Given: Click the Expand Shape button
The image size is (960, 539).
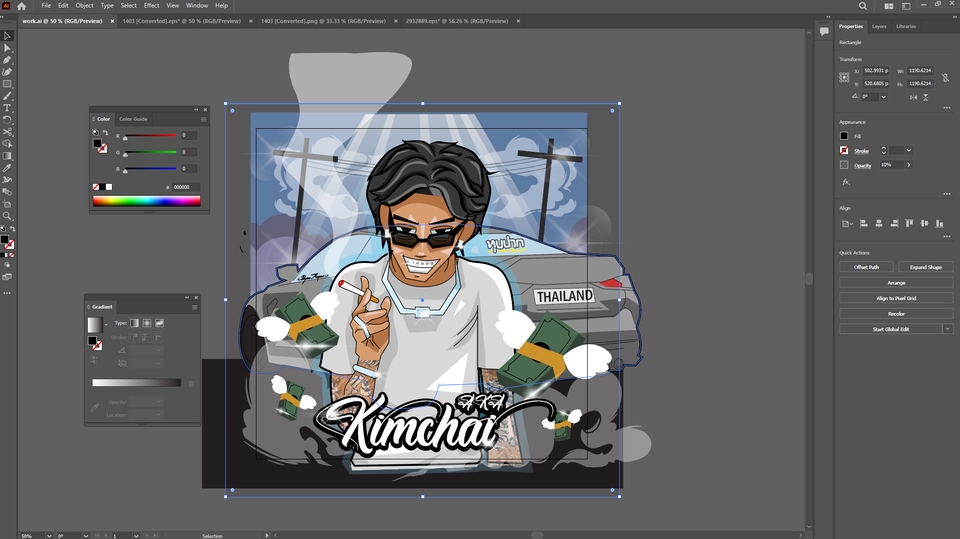Looking at the screenshot, I should pyautogui.click(x=925, y=267).
